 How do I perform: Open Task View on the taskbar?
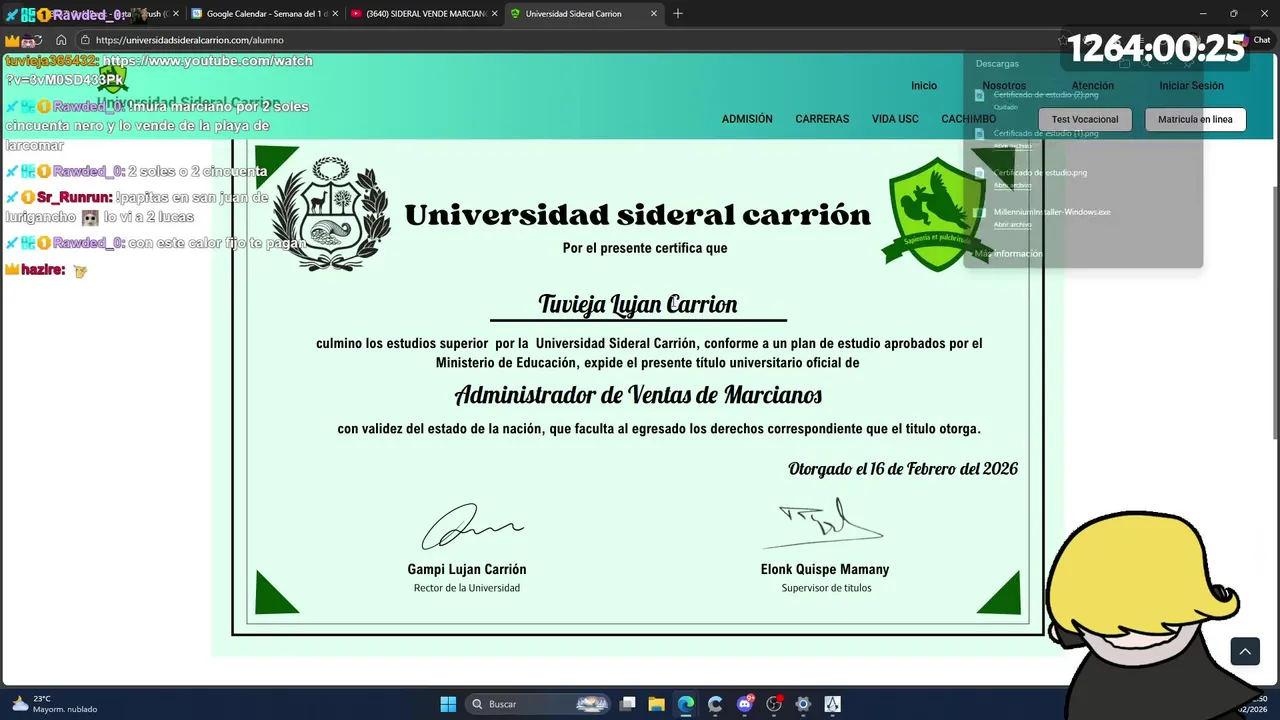tap(628, 704)
